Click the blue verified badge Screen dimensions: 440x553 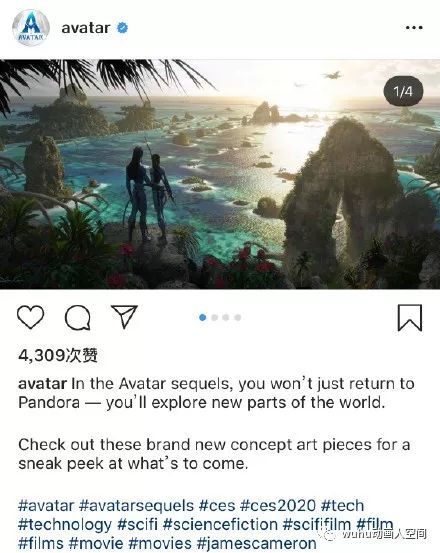122,28
